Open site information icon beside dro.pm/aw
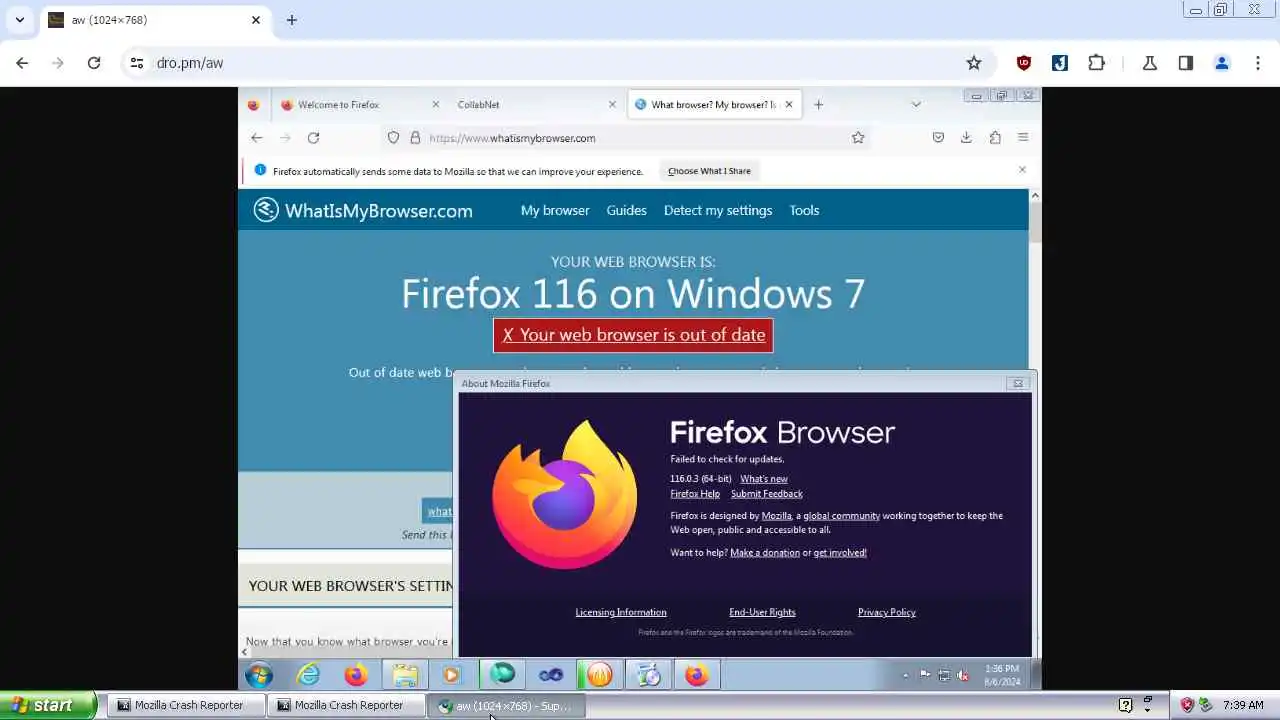This screenshot has height=720, width=1280. 137,63
